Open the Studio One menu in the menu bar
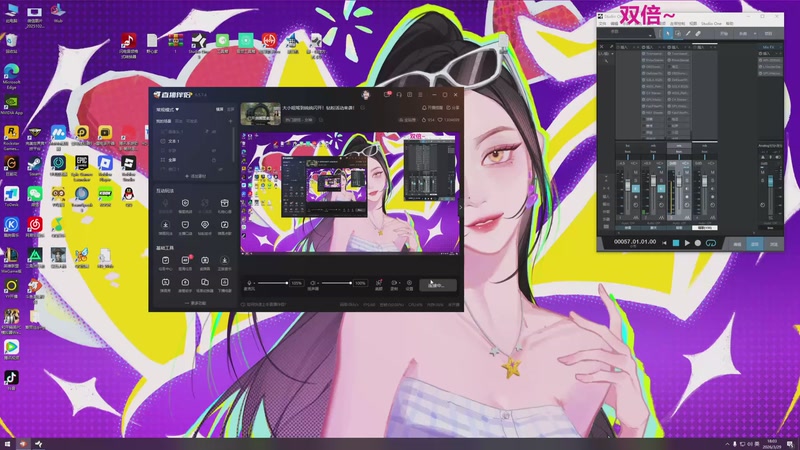This screenshot has width=800, height=450. pyautogui.click(x=711, y=23)
